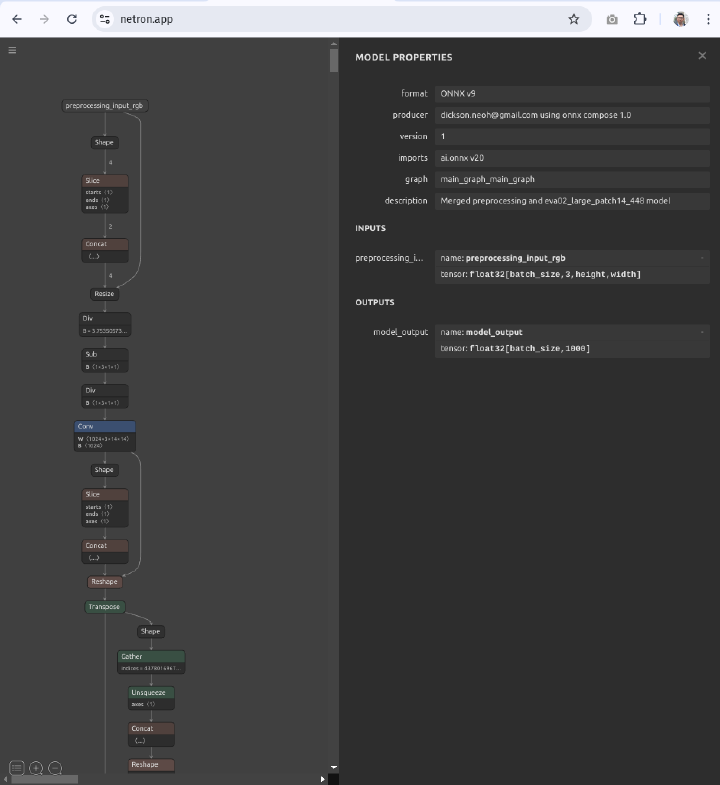
Task: Click the description field in model properties
Action: [x=572, y=201]
